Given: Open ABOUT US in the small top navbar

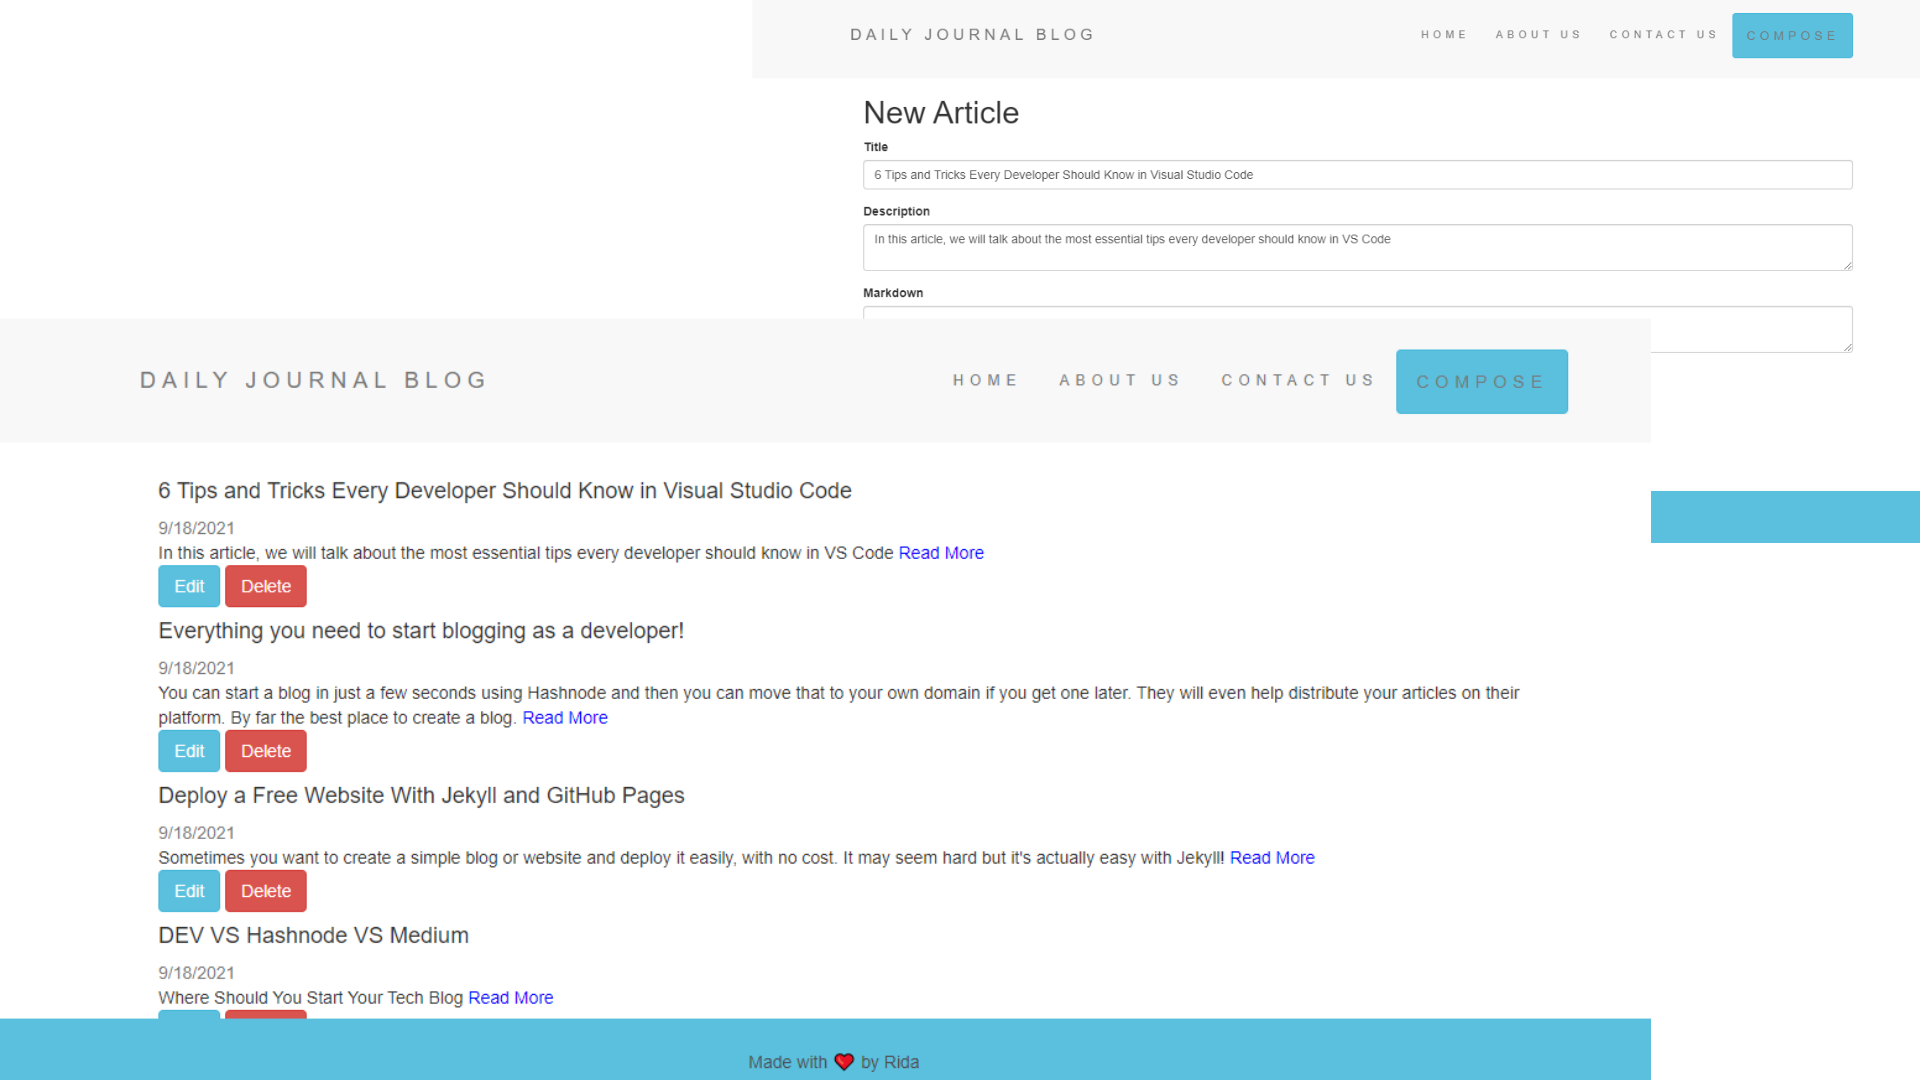Looking at the screenshot, I should pos(1538,34).
